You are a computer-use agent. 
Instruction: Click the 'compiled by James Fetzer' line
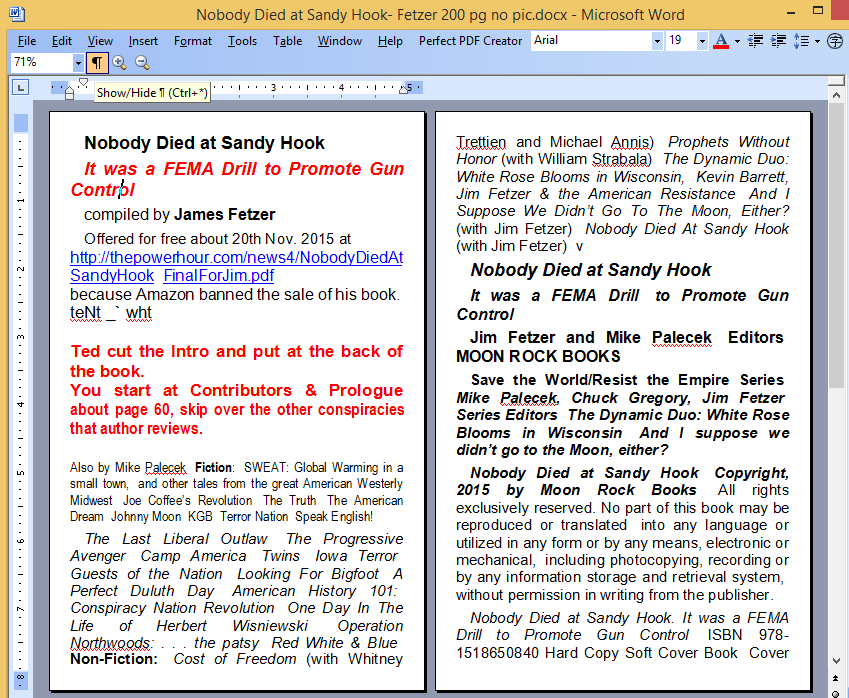coord(179,215)
